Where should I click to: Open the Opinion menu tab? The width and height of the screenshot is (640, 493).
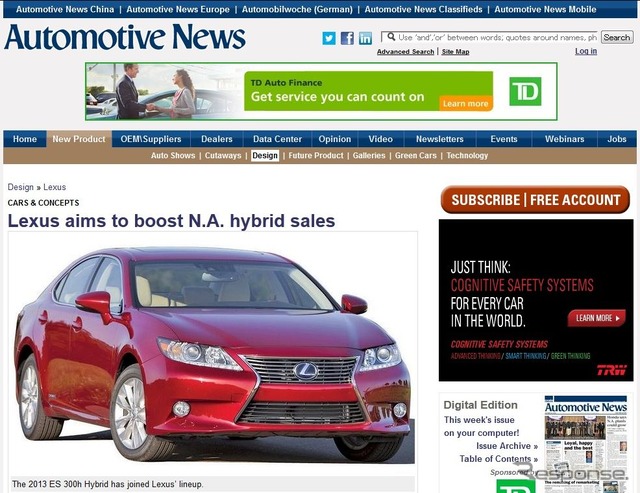click(x=335, y=139)
